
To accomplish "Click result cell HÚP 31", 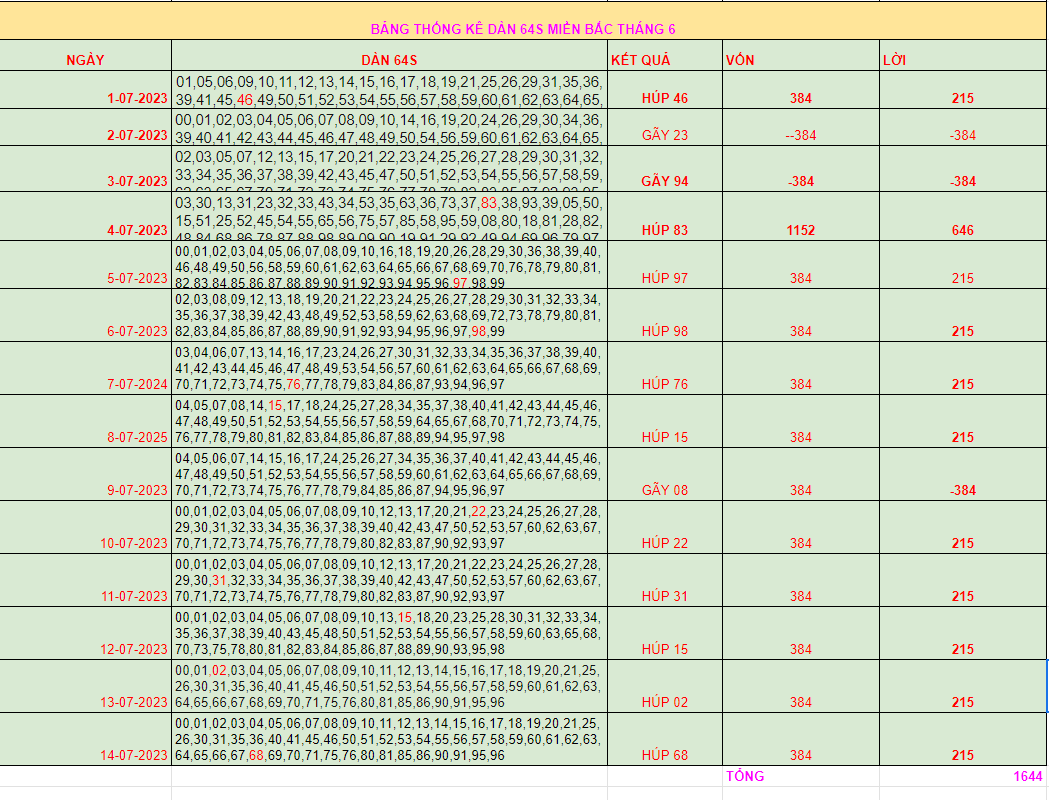I will 665,580.
